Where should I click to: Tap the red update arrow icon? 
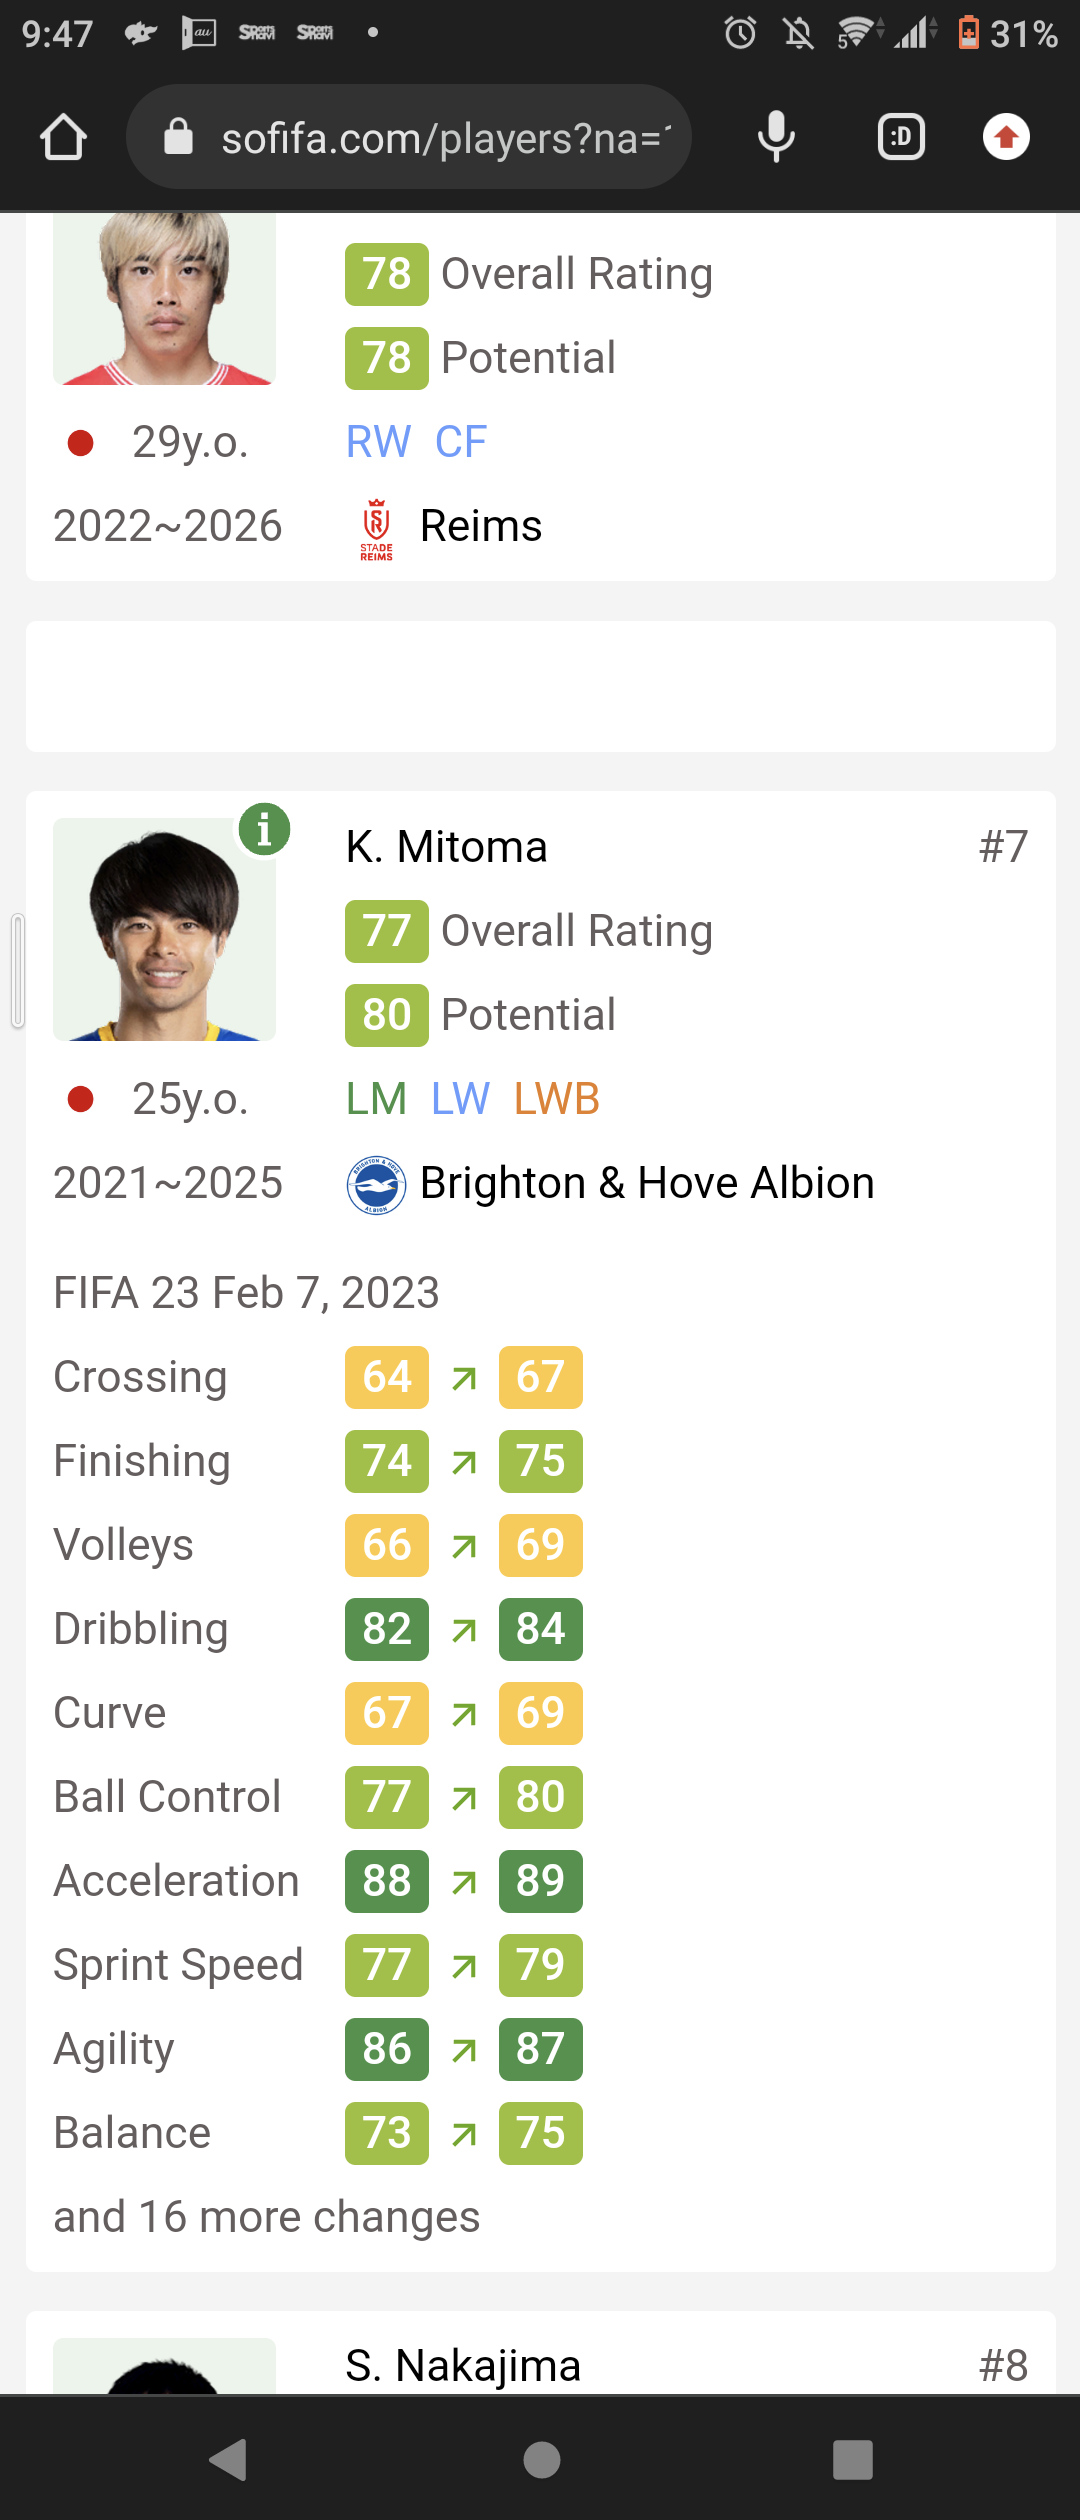1006,137
